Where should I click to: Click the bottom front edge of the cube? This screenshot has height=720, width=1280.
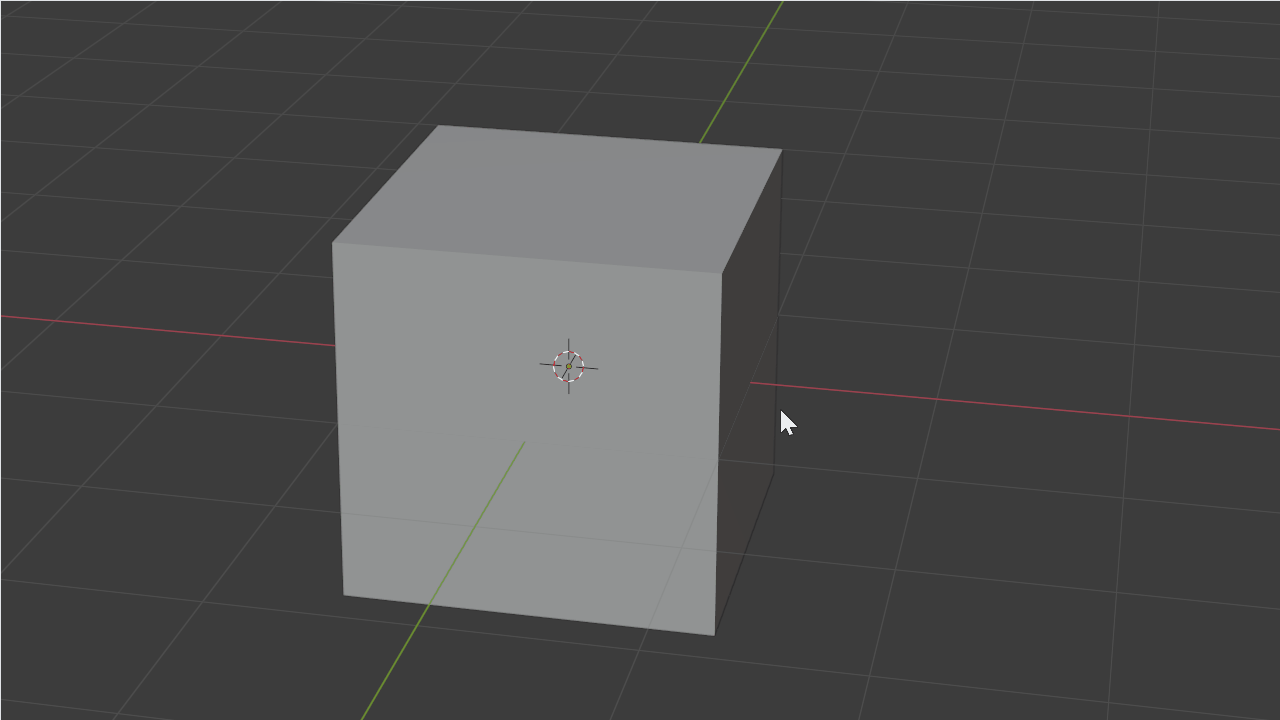pyautogui.click(x=529, y=615)
